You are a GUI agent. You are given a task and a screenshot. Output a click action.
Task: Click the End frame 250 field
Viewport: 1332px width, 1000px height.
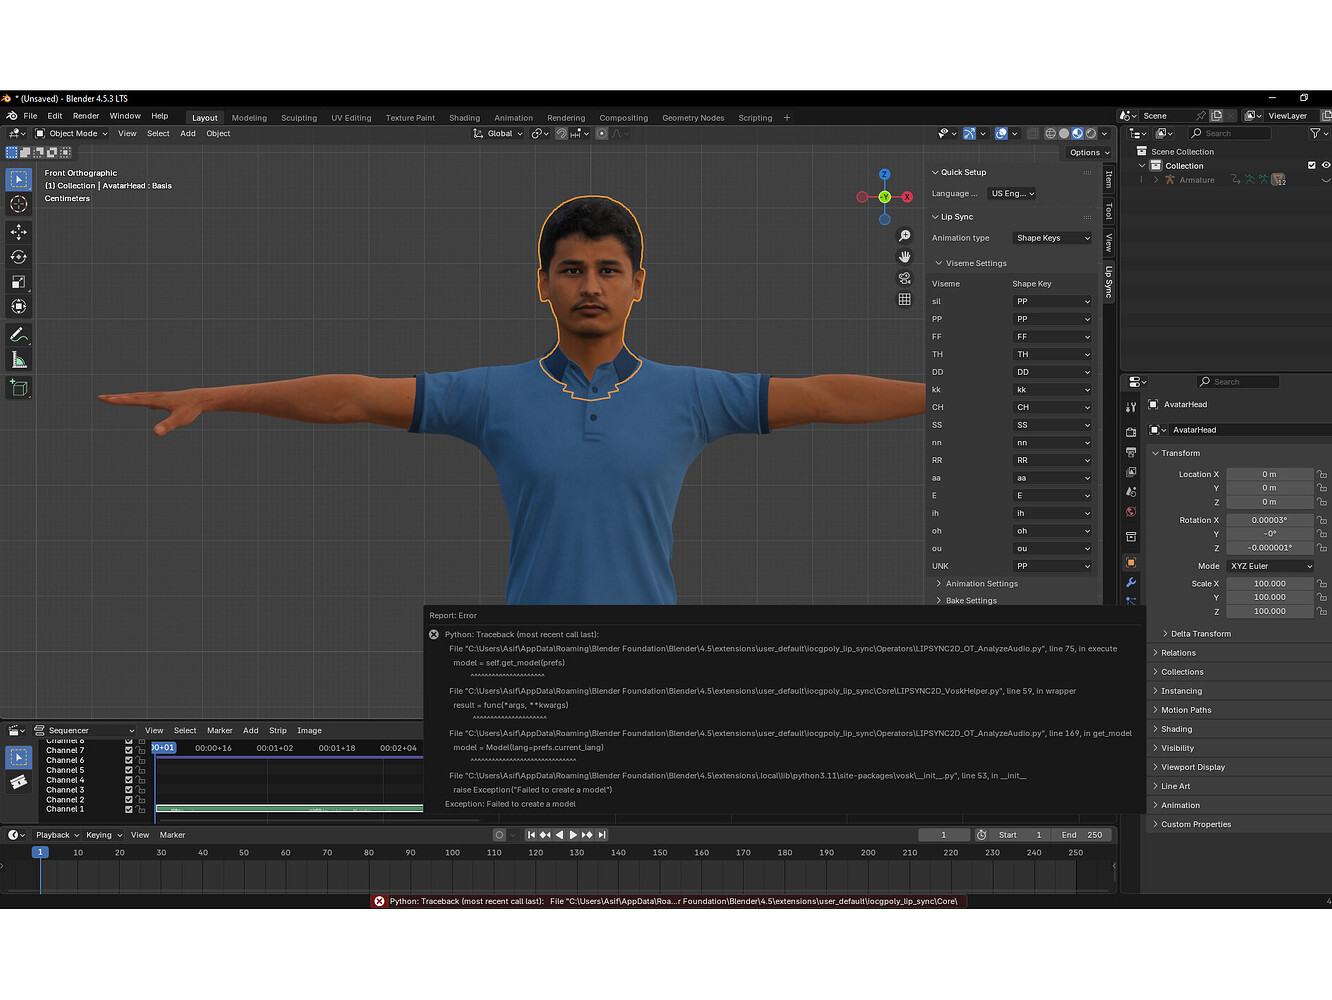(x=1081, y=835)
